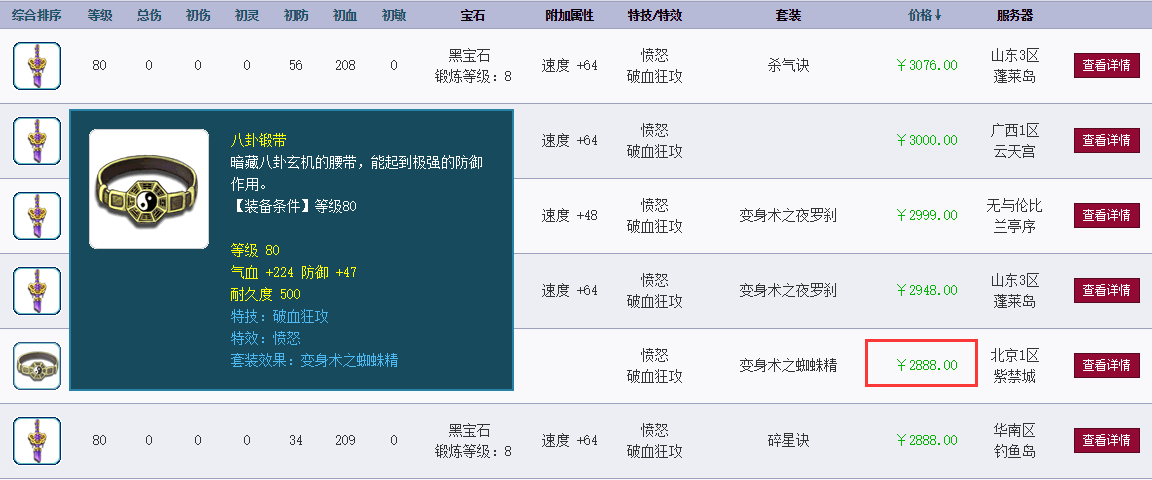
Task: Click ¥2888.00 price in 北京1区 row
Action: pyautogui.click(x=926, y=365)
